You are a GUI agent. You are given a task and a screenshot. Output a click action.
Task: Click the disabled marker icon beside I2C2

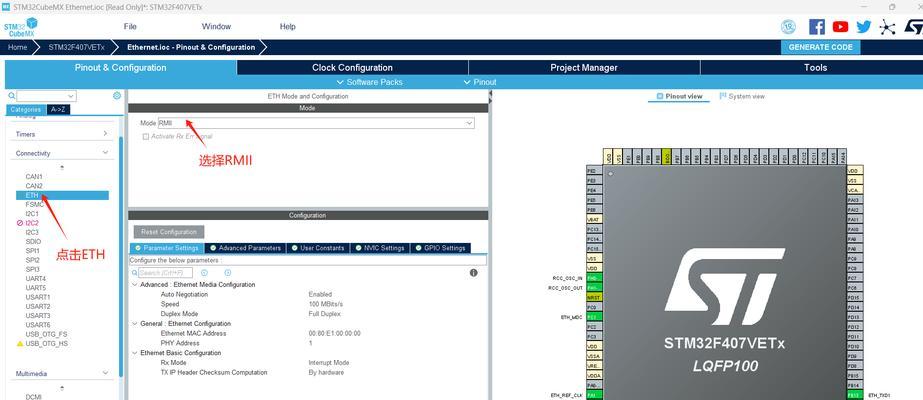coord(20,223)
